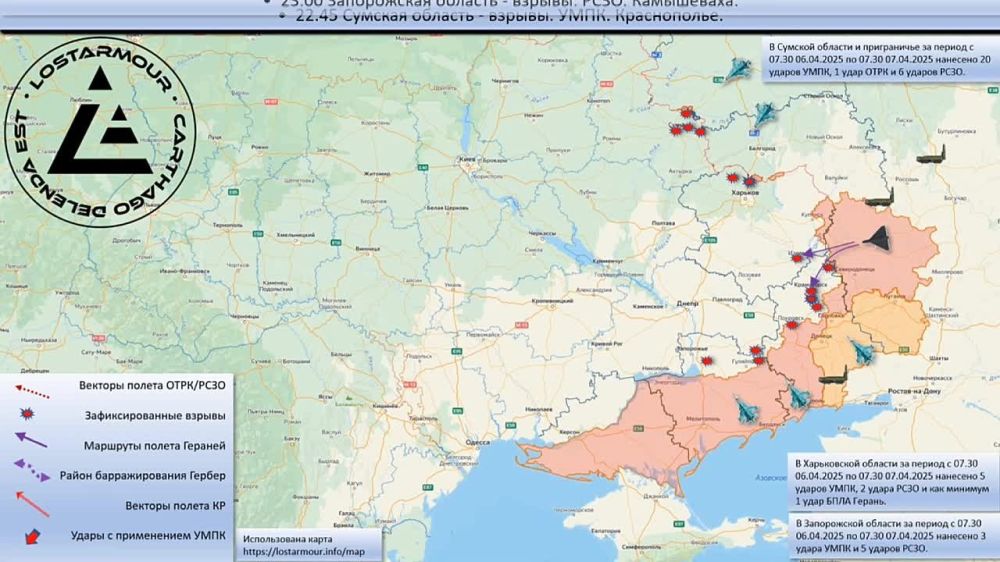Viewport: 1000px width, 562px height.
Task: Click the purple arrowhead pointing at Краматорск
Action: pyautogui.click(x=816, y=282)
